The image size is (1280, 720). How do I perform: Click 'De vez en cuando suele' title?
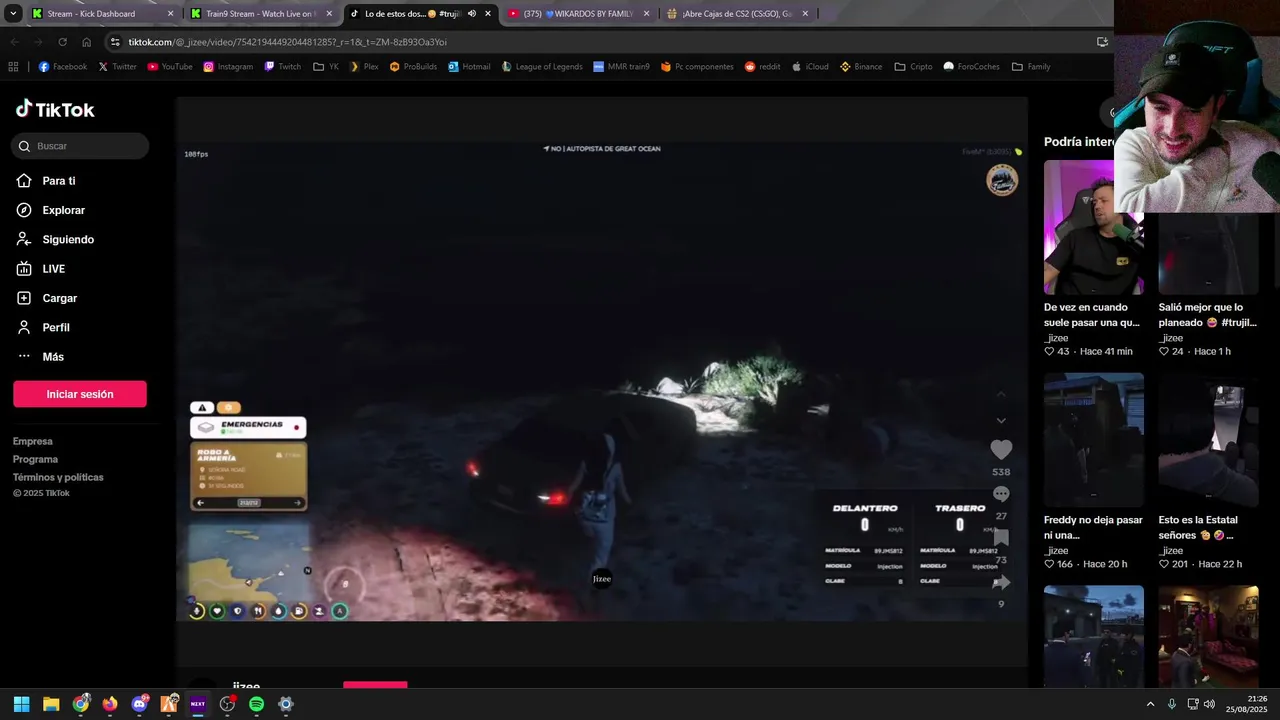[x=1093, y=315]
